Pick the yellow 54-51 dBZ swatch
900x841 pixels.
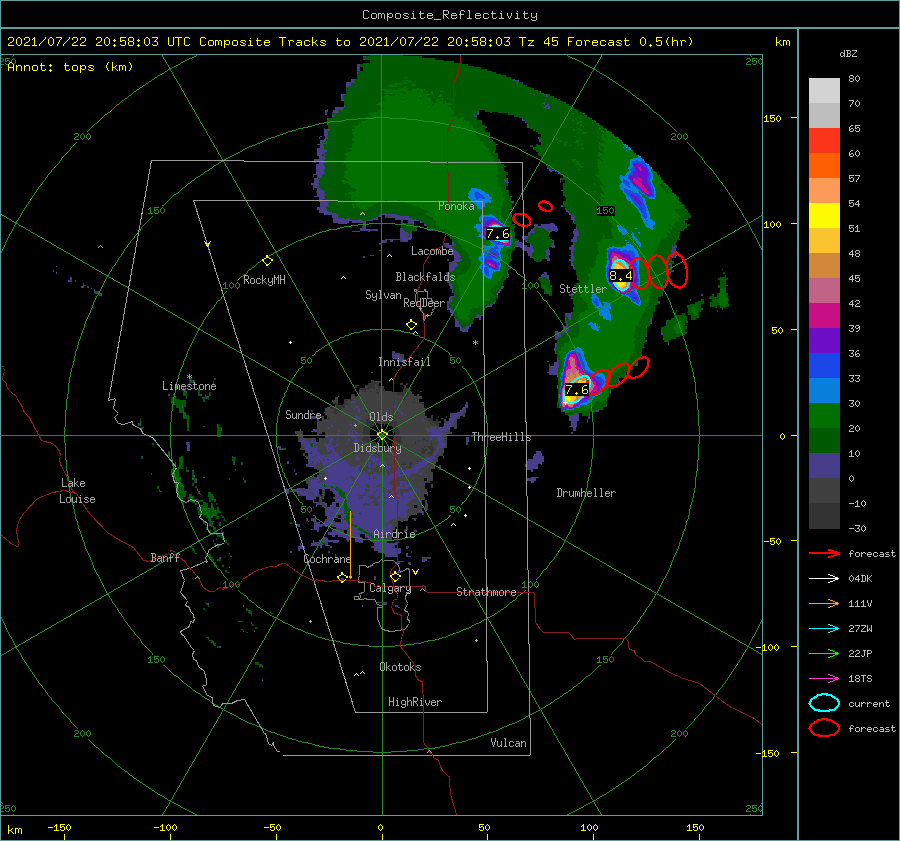[x=824, y=216]
